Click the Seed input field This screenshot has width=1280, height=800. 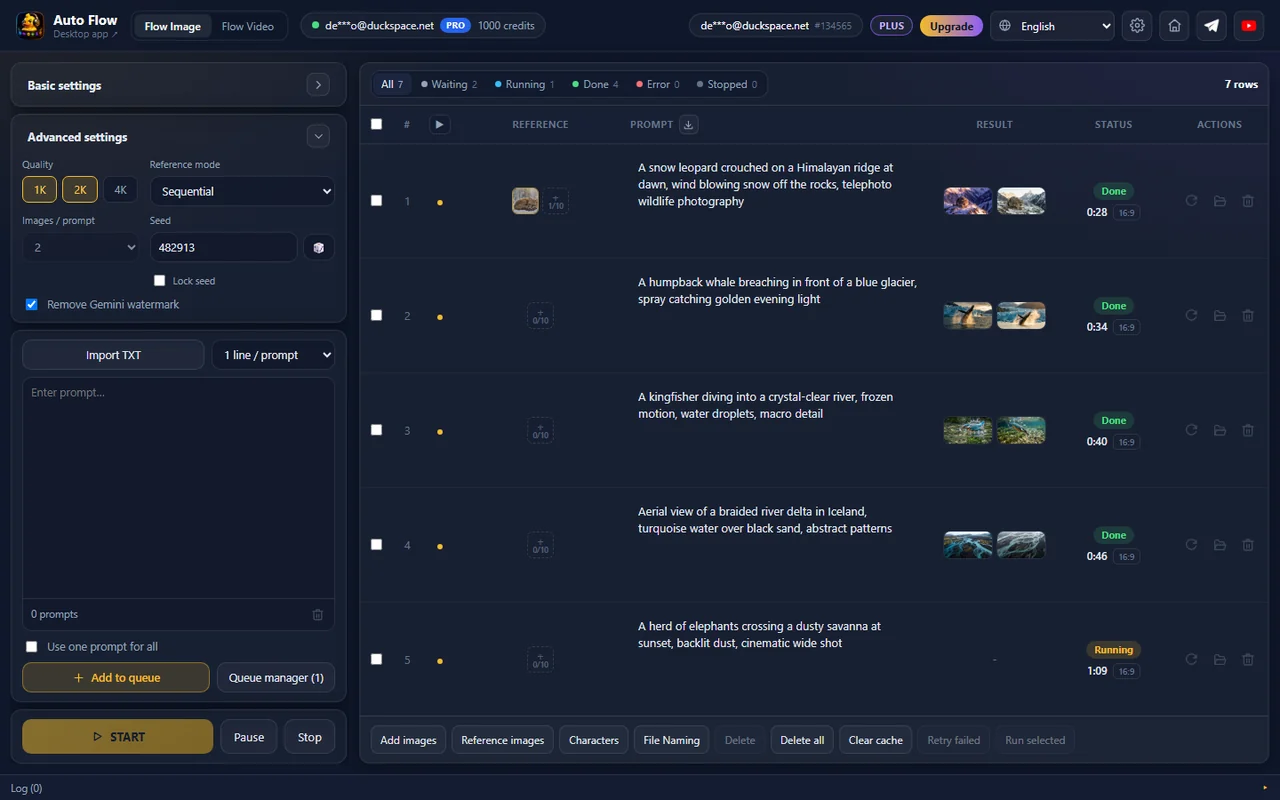pyautogui.click(x=223, y=247)
